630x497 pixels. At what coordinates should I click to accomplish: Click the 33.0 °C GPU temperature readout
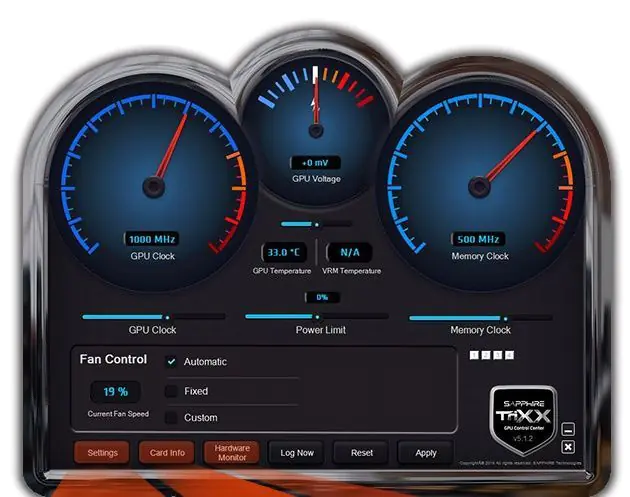(x=284, y=252)
